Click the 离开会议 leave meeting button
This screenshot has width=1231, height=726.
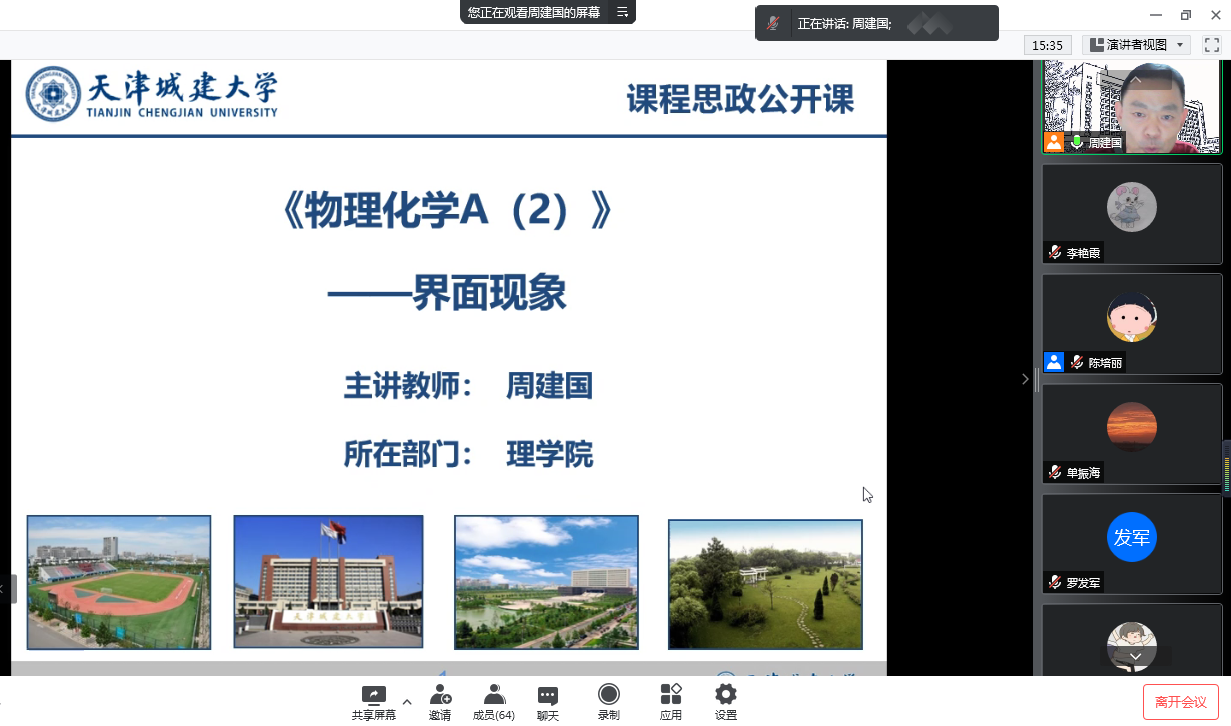point(1180,702)
